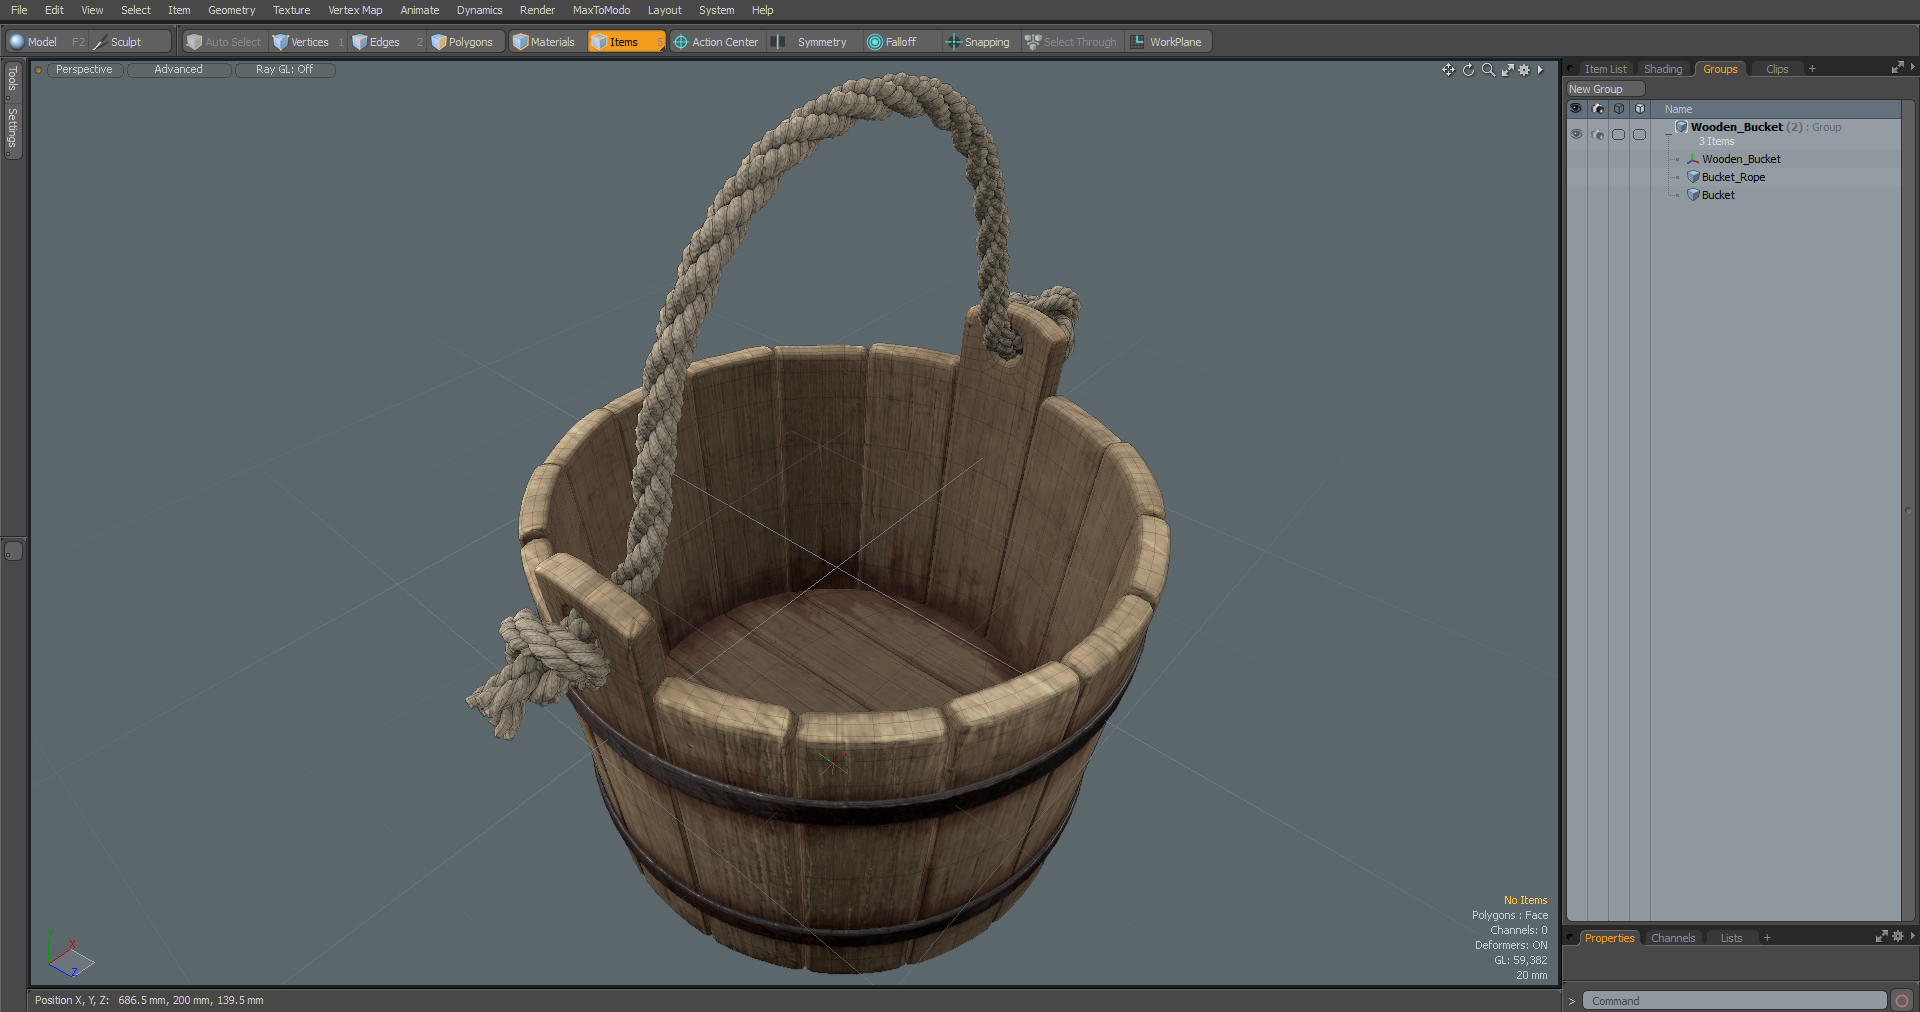Click the solid cube column header

(x=1640, y=109)
